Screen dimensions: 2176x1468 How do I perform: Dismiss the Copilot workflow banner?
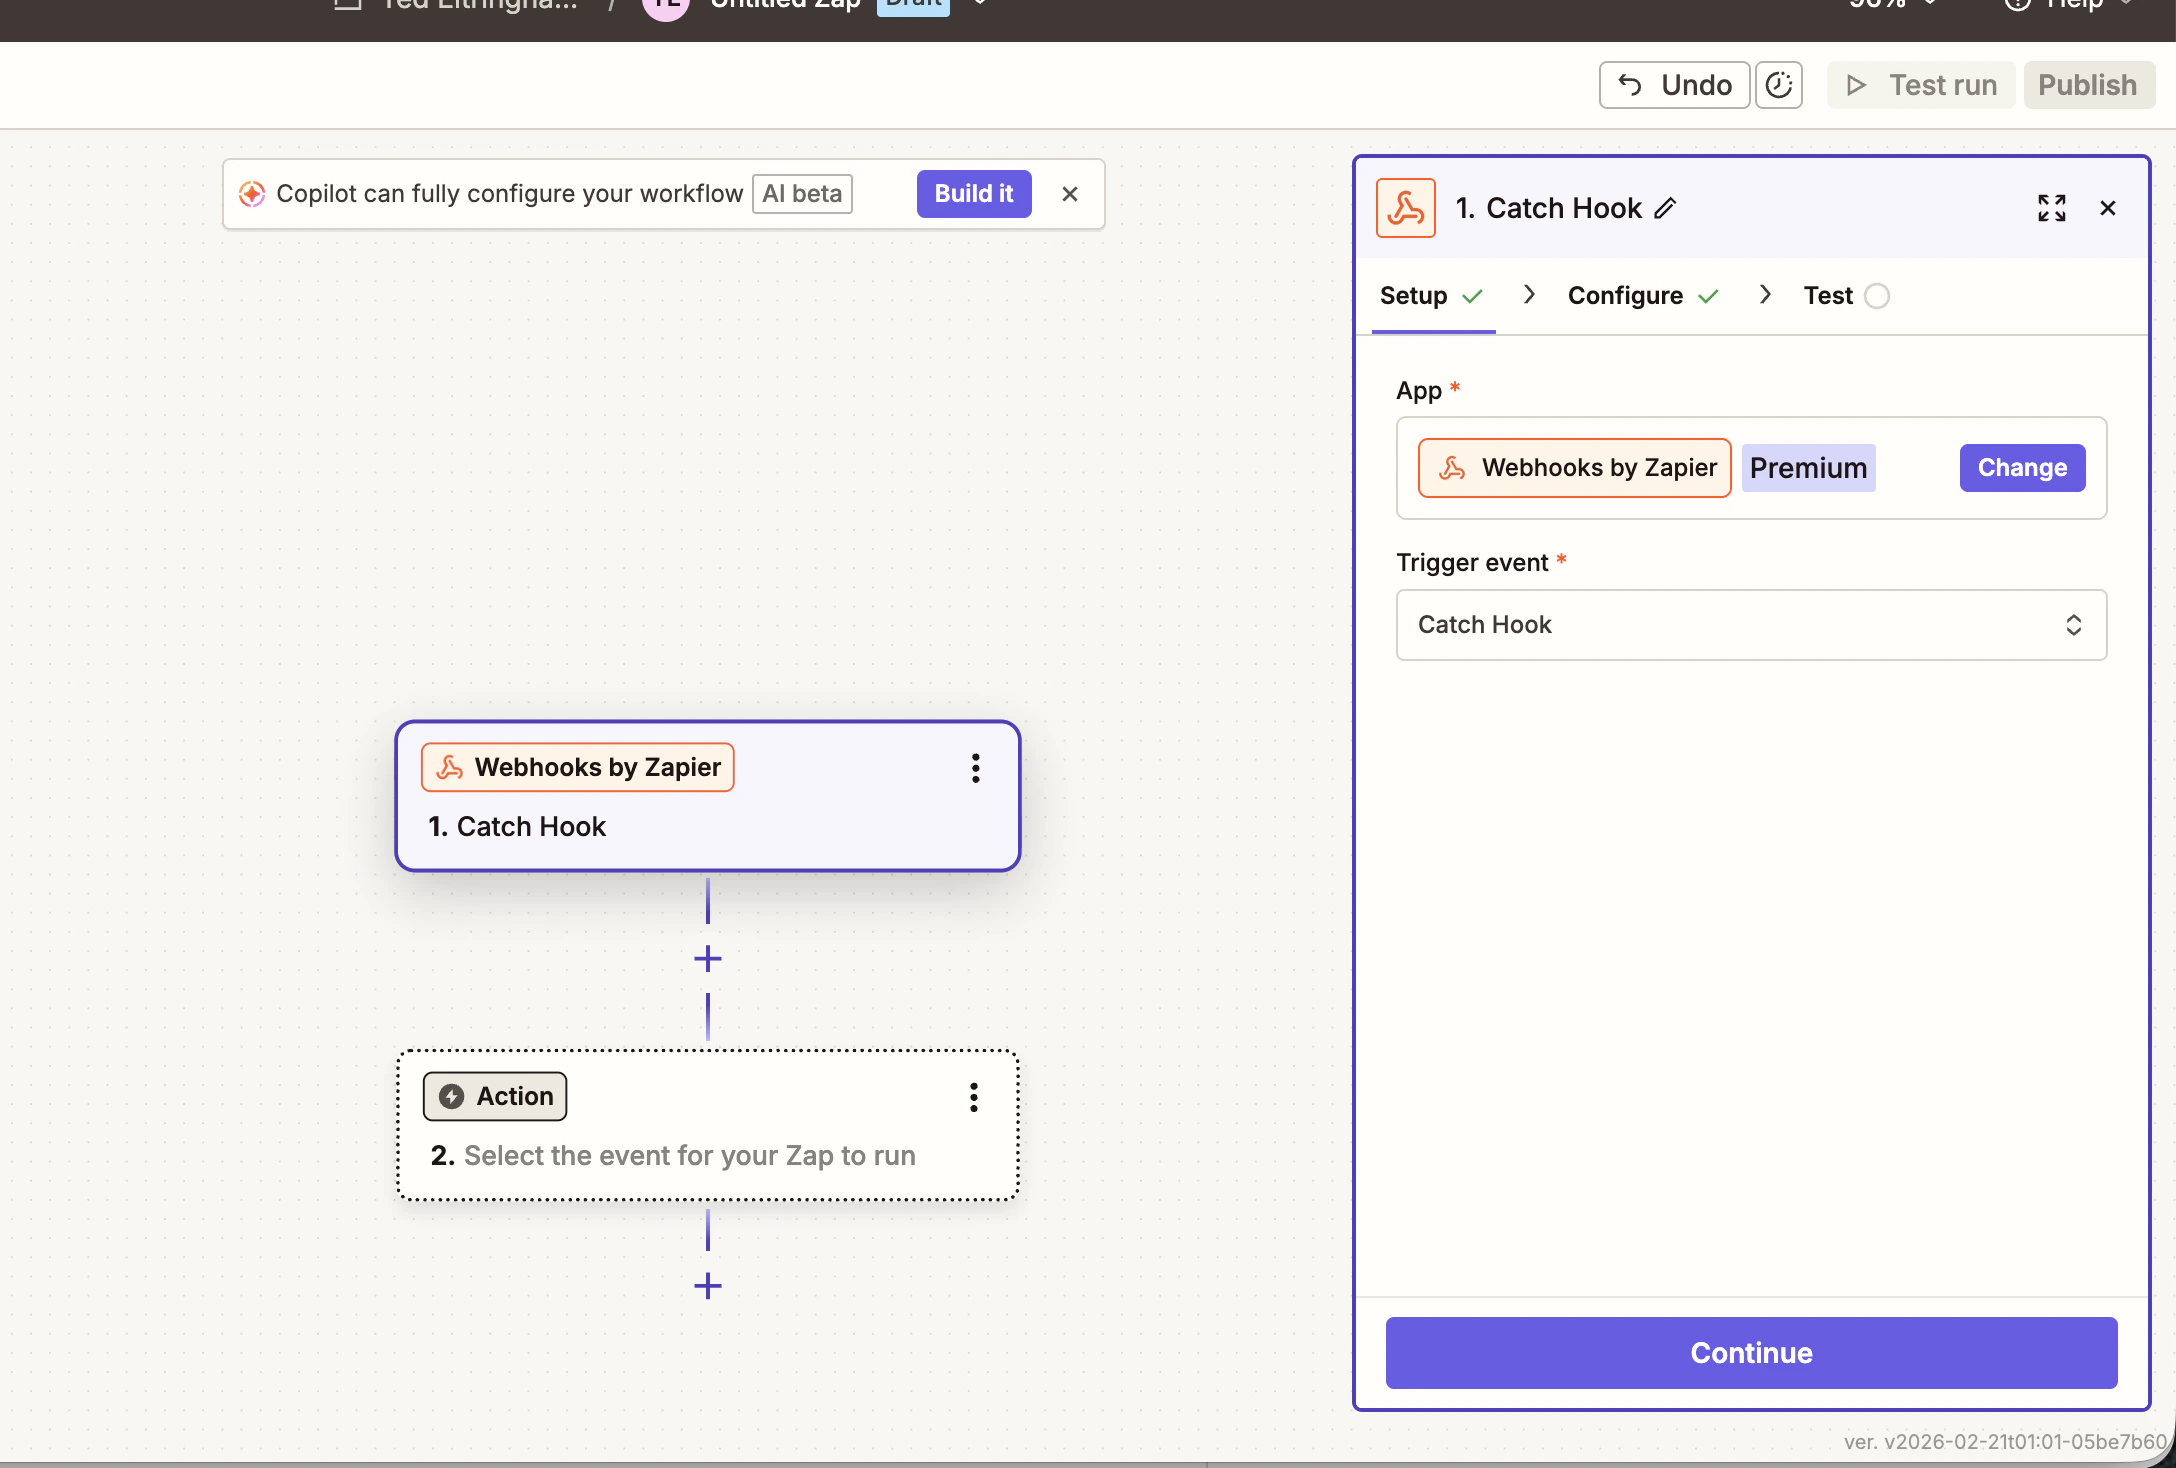(x=1070, y=193)
